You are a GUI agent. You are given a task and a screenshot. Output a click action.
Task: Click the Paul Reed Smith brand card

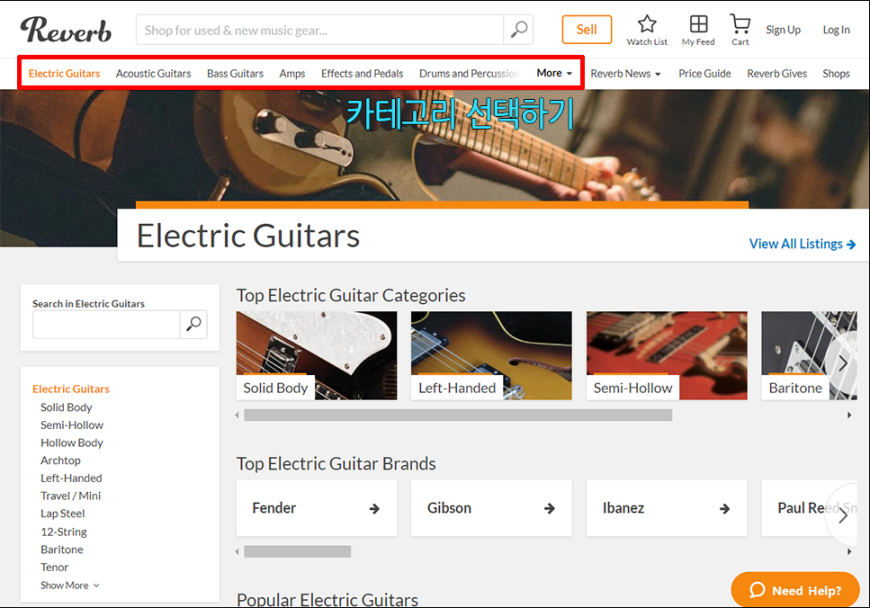click(809, 508)
